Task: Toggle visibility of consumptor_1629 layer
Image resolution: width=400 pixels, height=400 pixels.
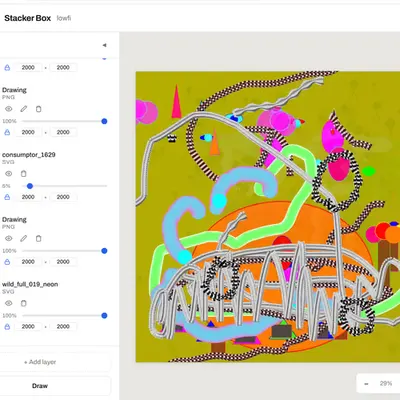Action: tap(9, 174)
